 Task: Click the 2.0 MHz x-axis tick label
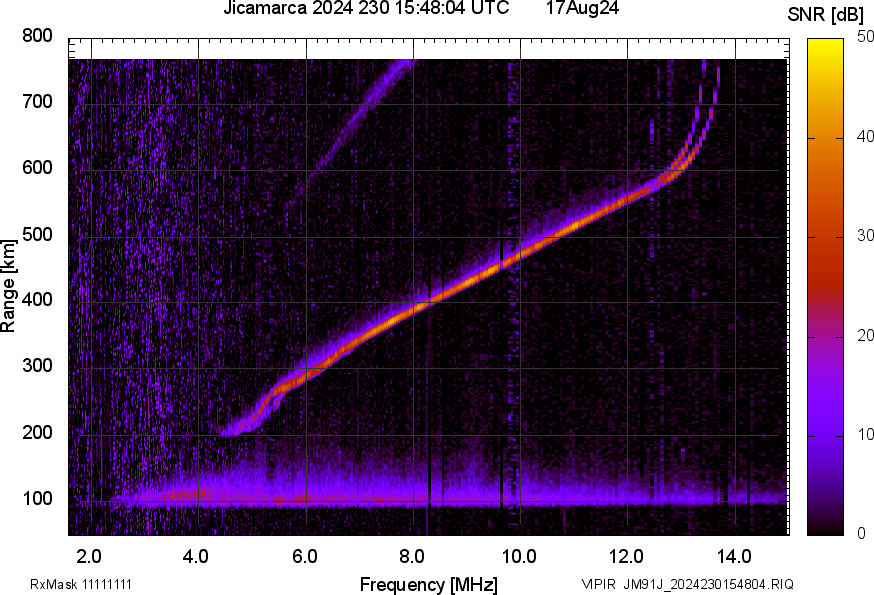tap(90, 555)
